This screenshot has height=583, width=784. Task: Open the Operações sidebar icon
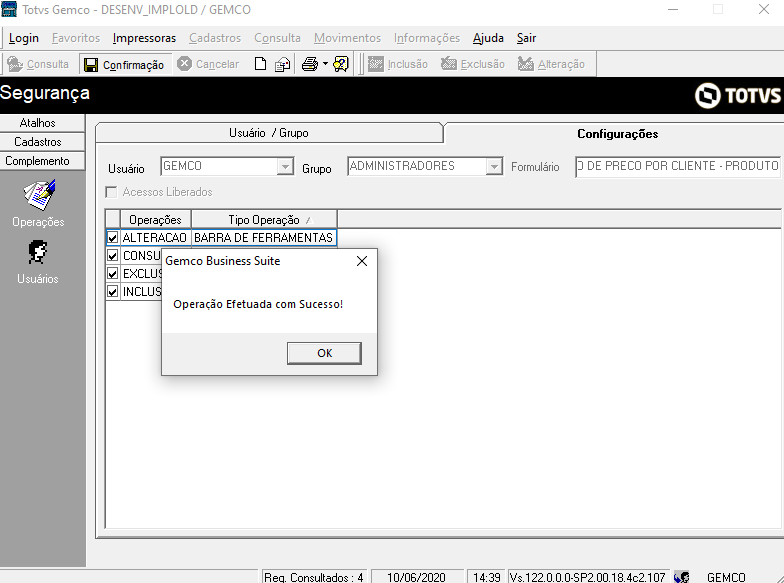(39, 196)
